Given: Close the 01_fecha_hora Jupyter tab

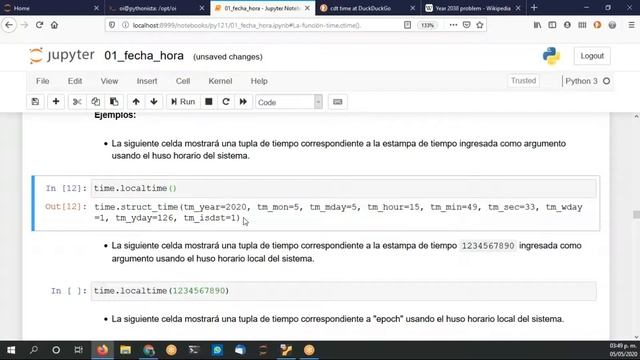Looking at the screenshot, I should pos(307,8).
